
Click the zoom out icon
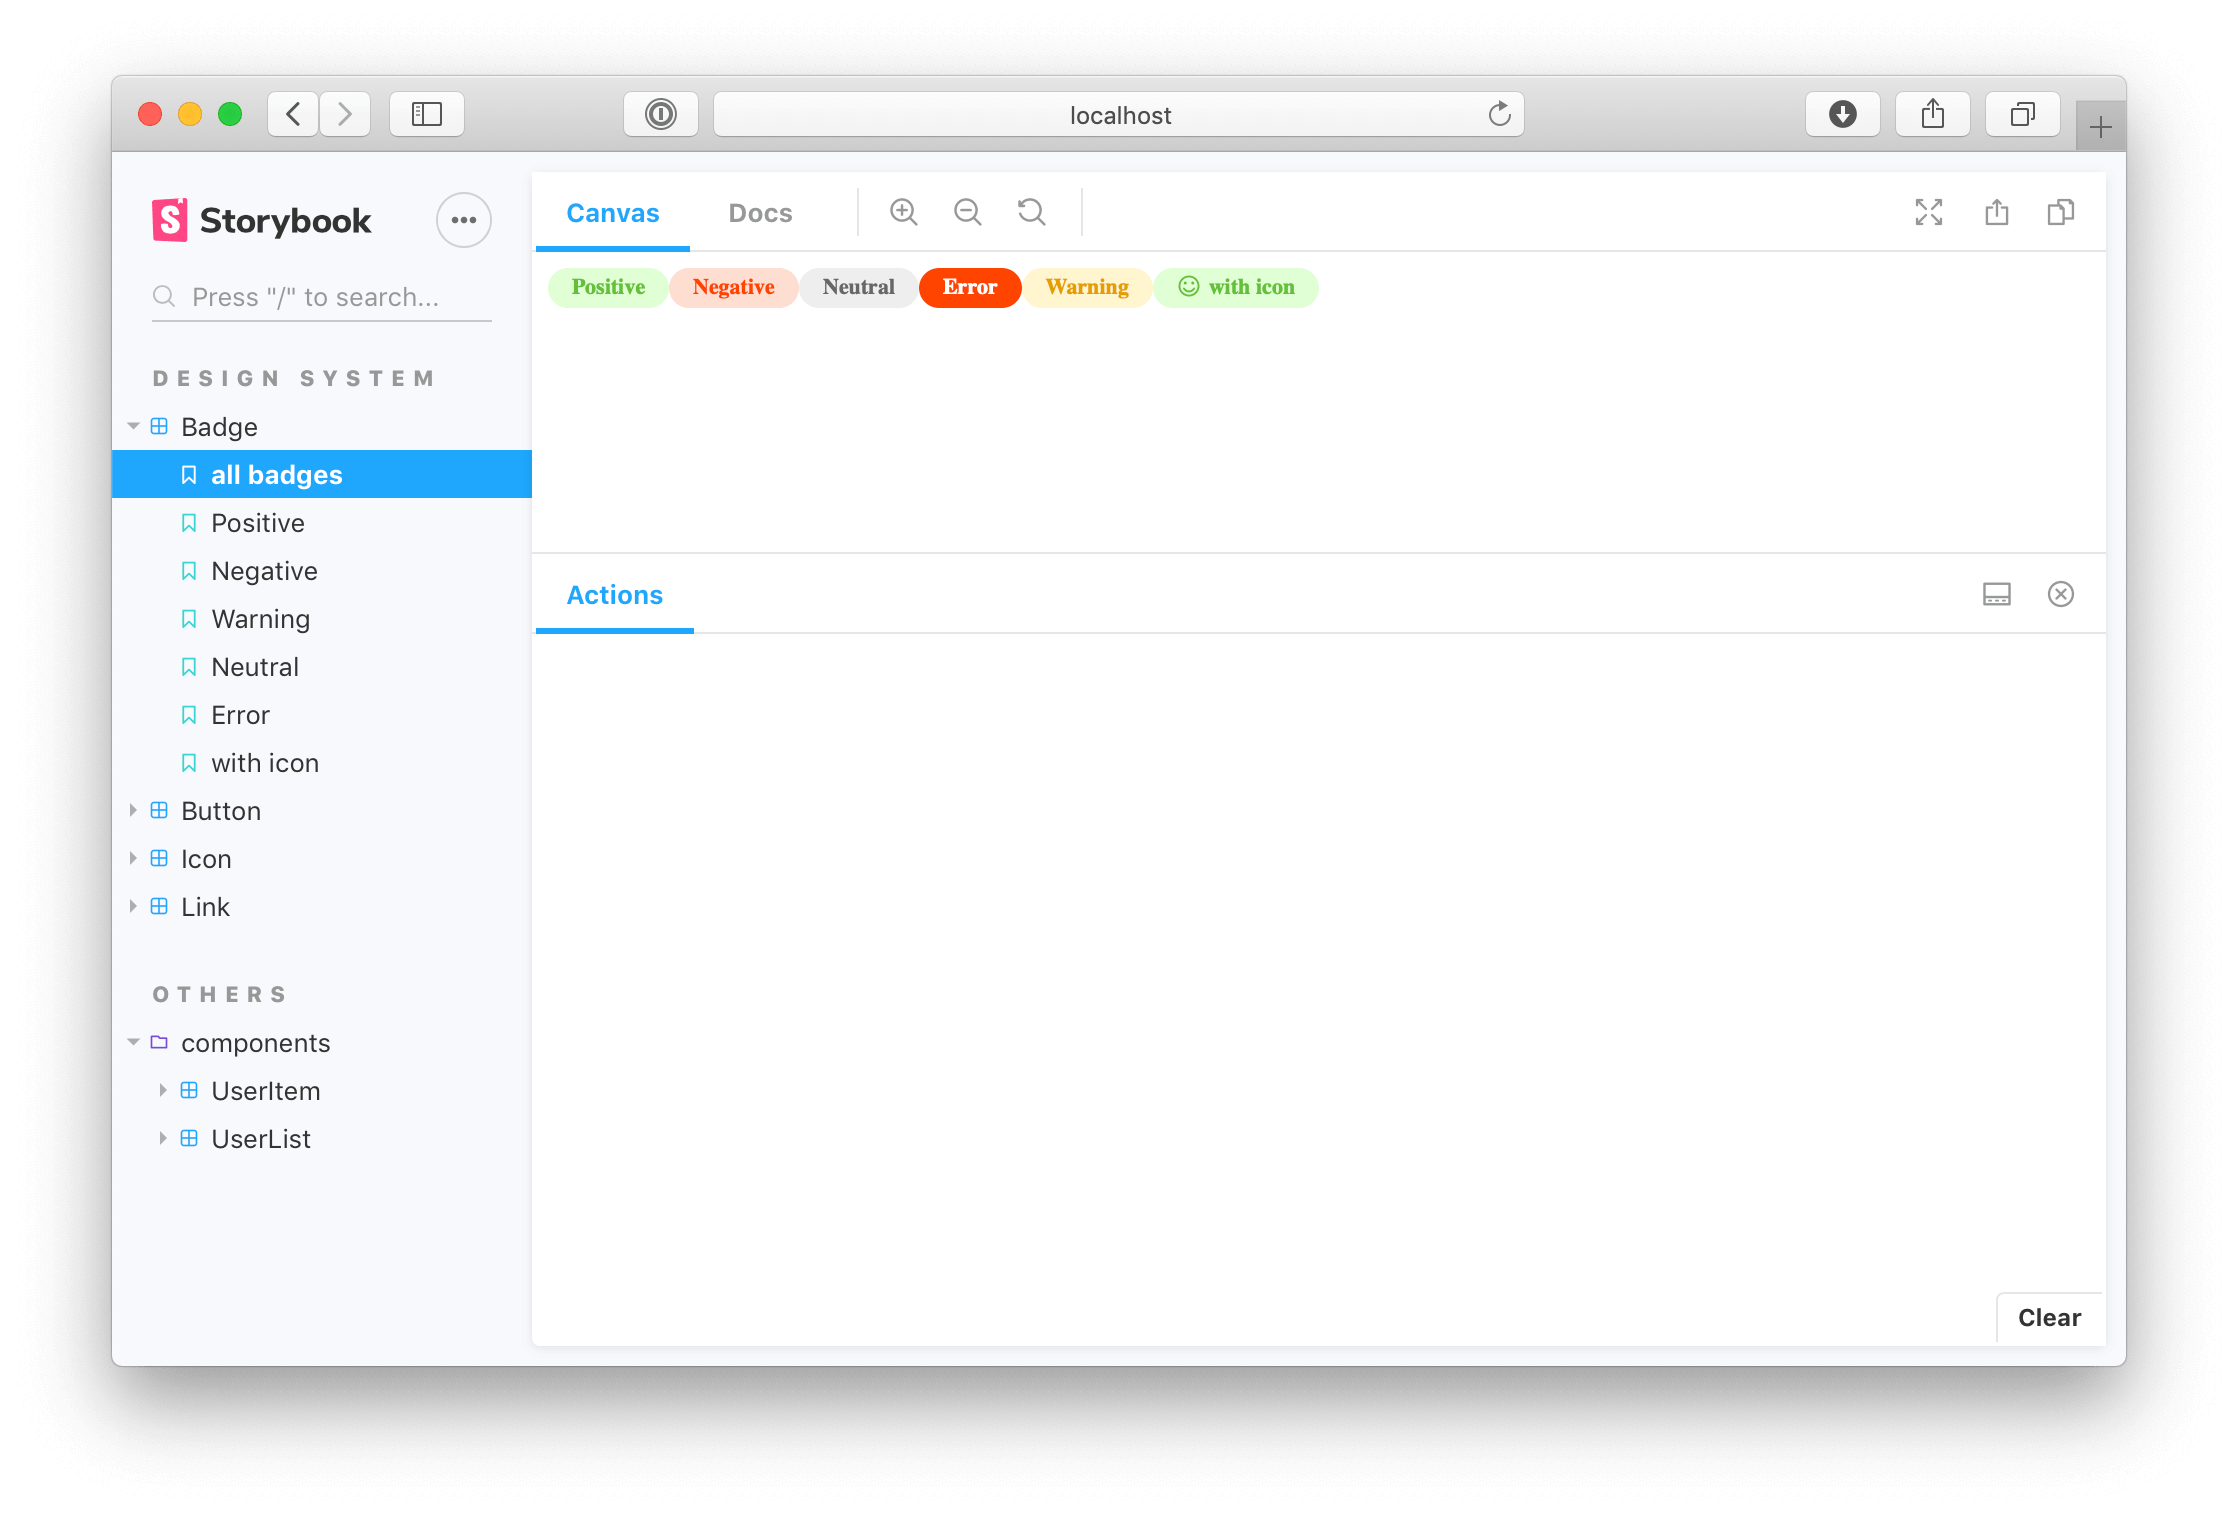click(x=968, y=213)
